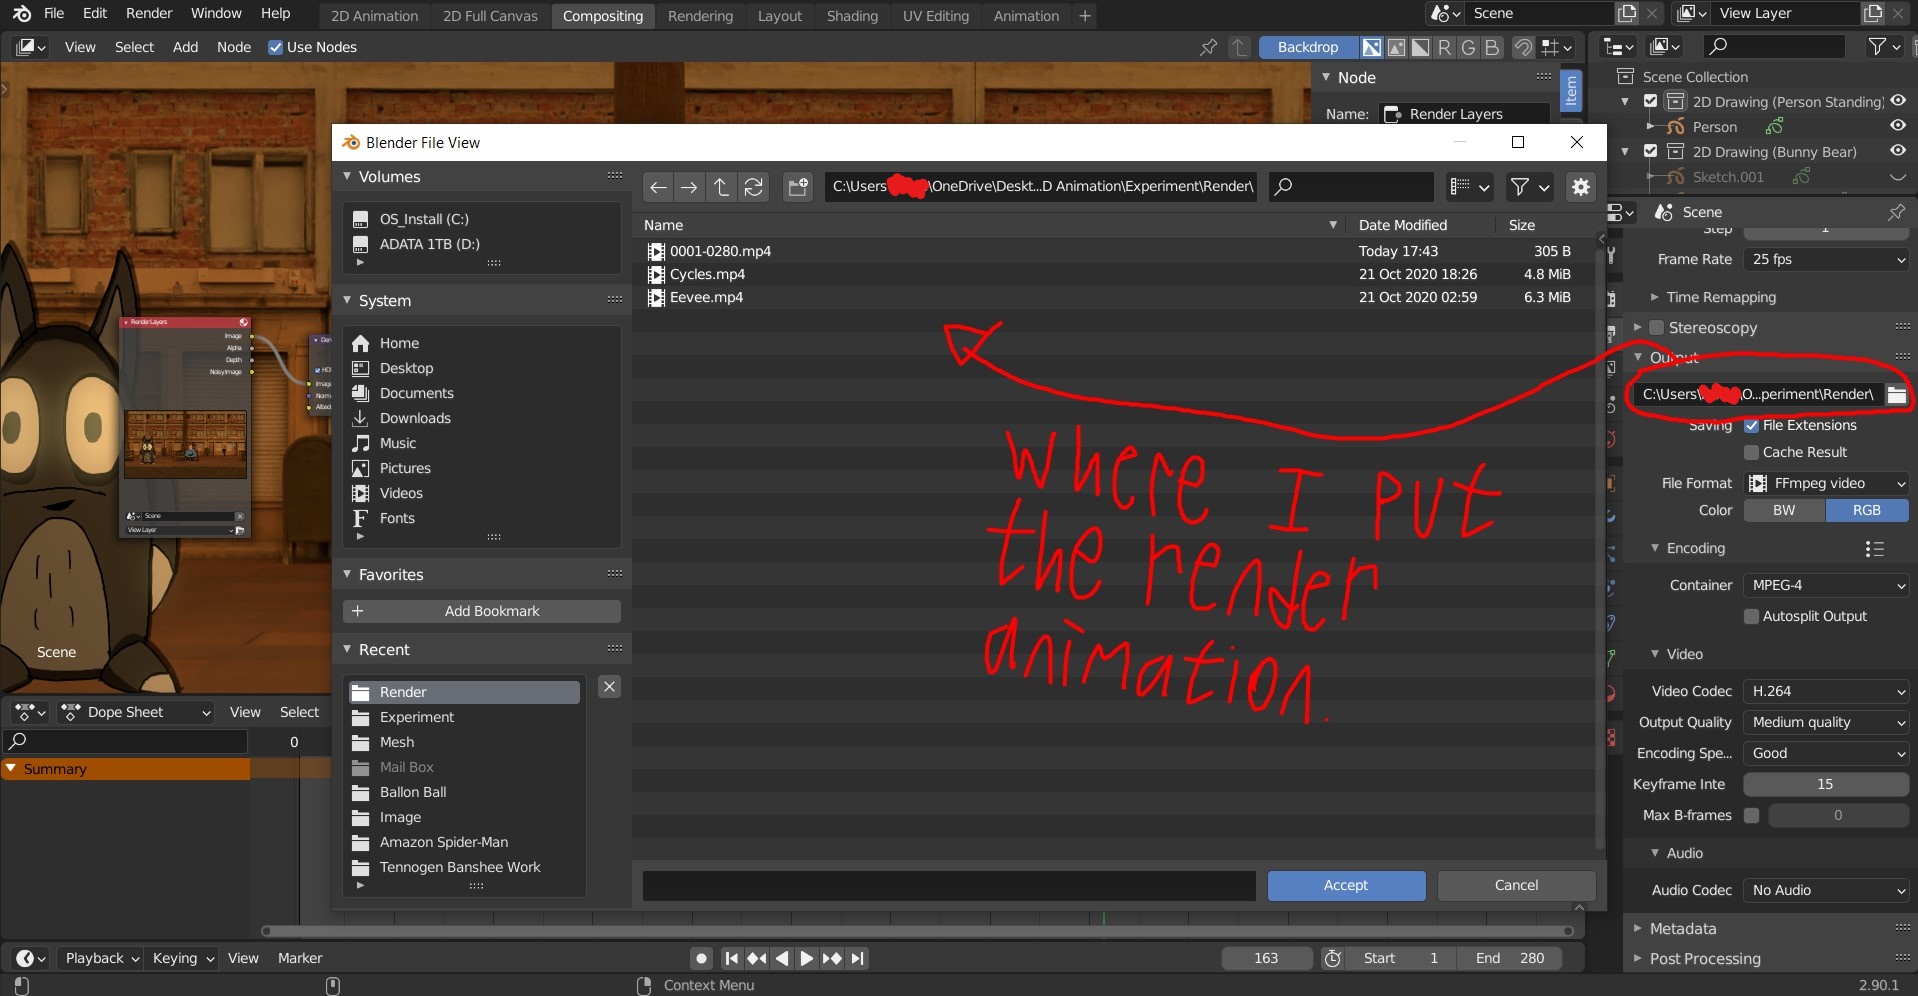Jump to the first frame

click(732, 958)
